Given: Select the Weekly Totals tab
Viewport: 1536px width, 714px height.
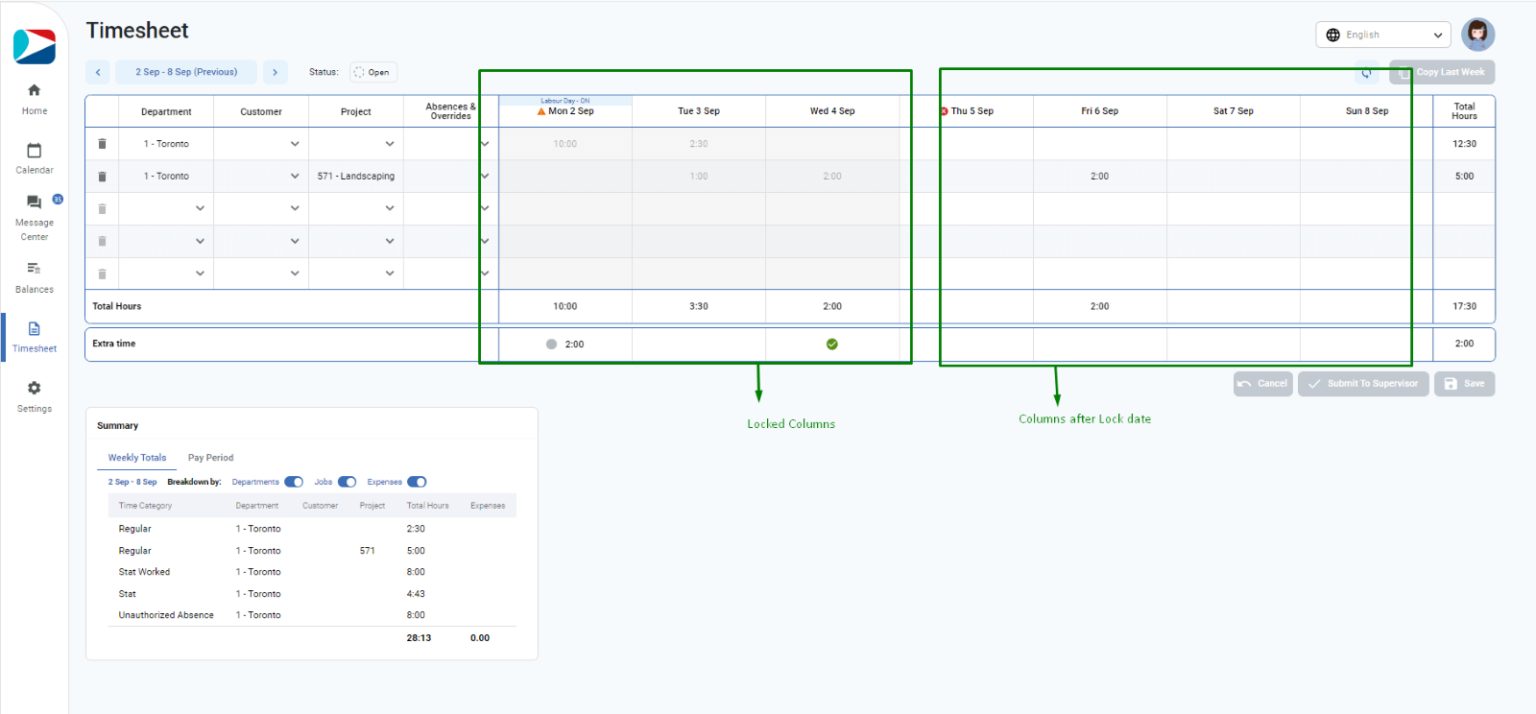Looking at the screenshot, I should (136, 457).
